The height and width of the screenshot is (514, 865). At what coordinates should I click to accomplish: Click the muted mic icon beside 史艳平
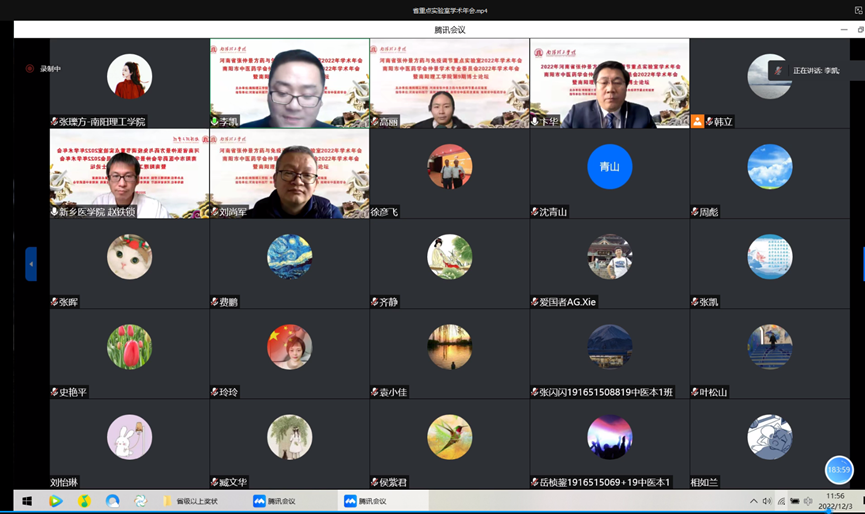pyautogui.click(x=55, y=392)
